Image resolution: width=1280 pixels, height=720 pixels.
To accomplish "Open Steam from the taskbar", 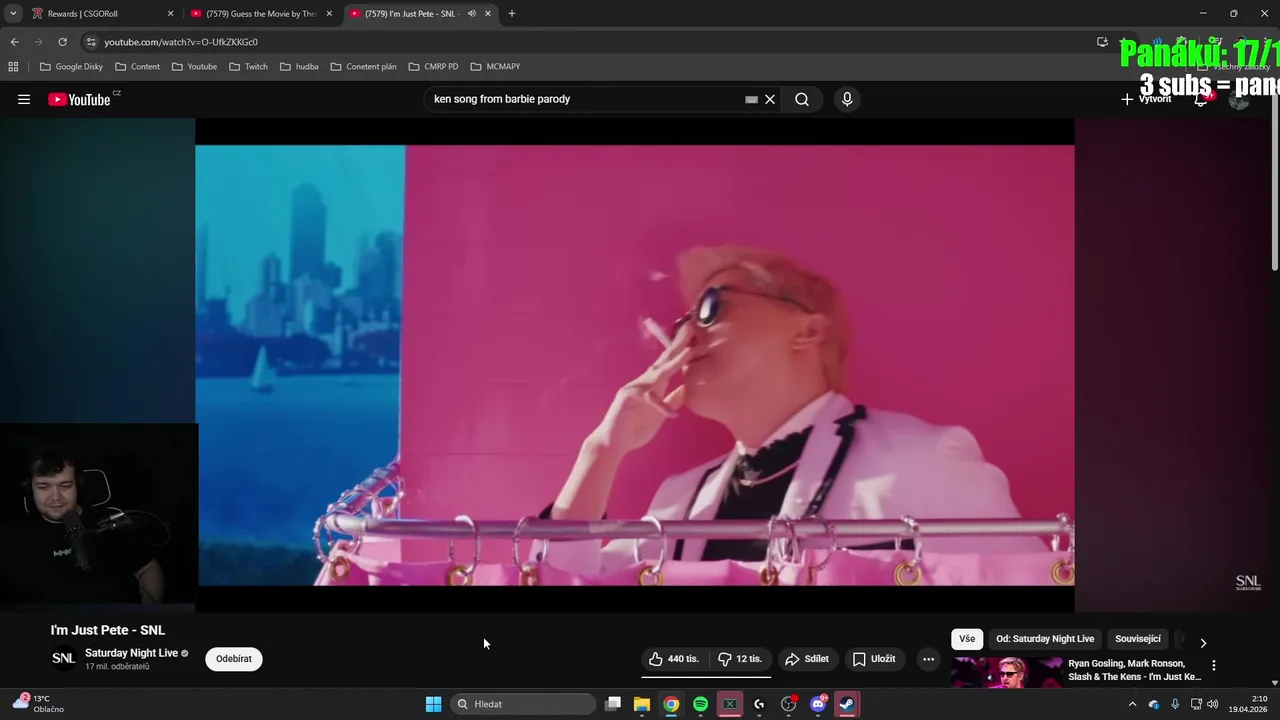I will tap(847, 704).
